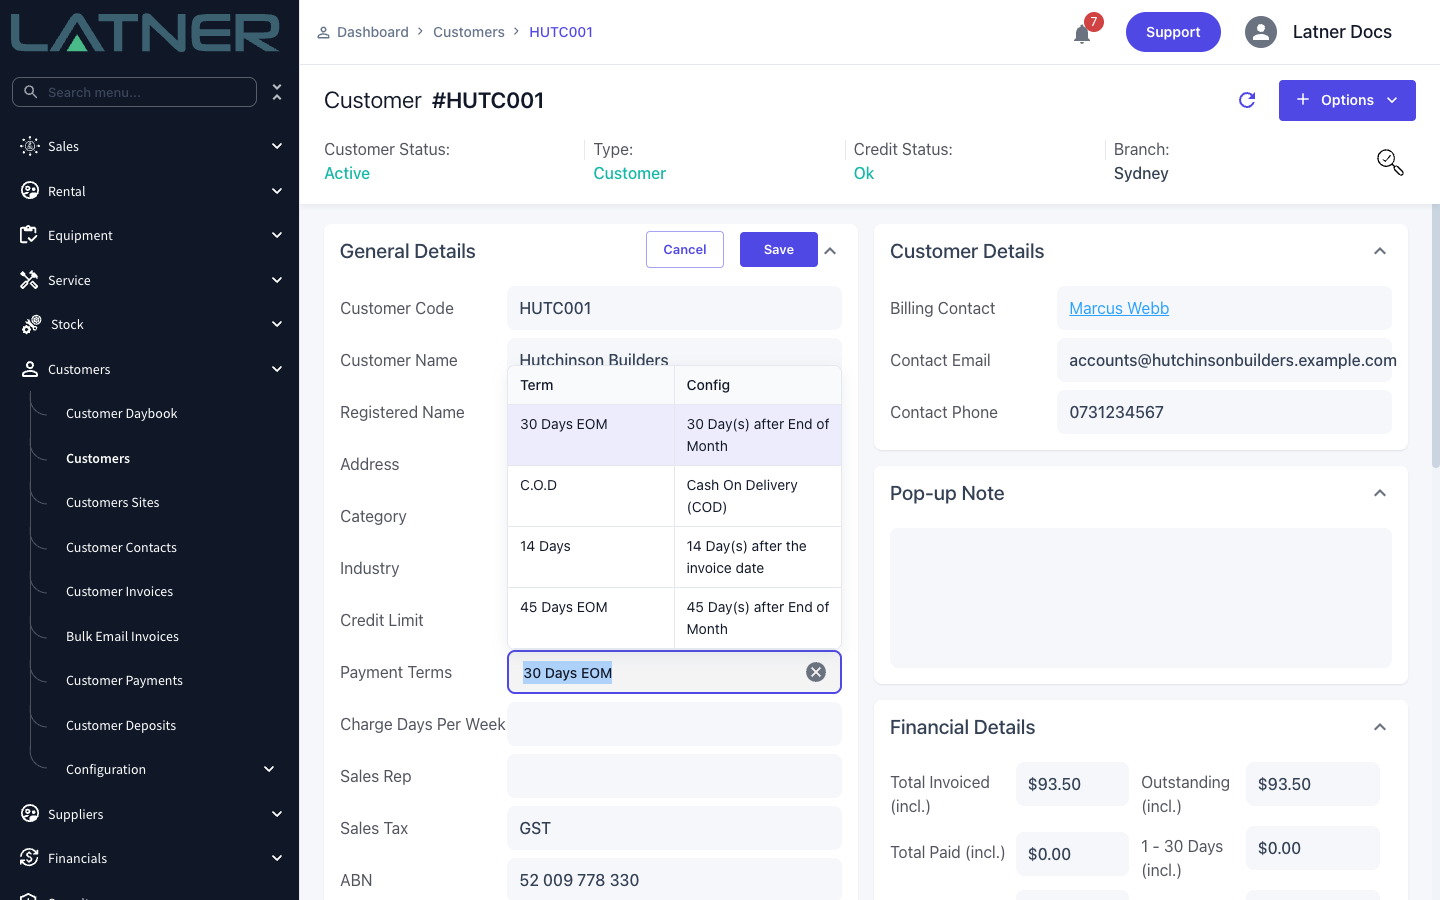1440x900 pixels.
Task: Click the Latner logo
Action: point(145,32)
